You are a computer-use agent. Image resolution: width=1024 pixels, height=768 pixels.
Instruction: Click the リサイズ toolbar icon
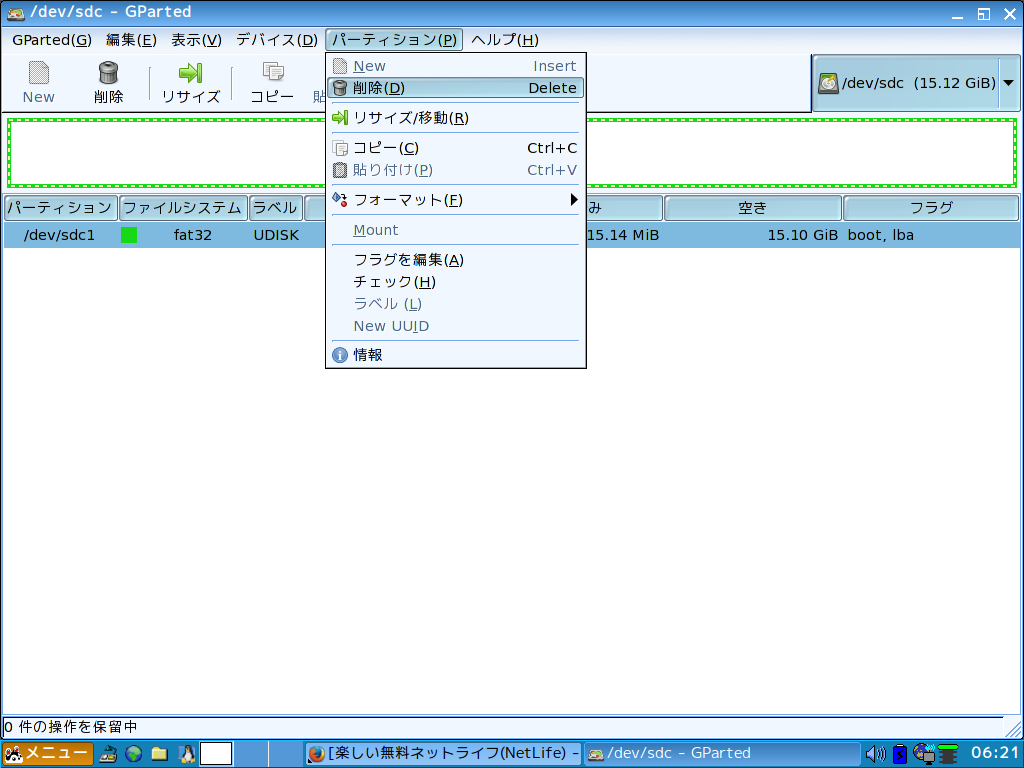(x=190, y=72)
